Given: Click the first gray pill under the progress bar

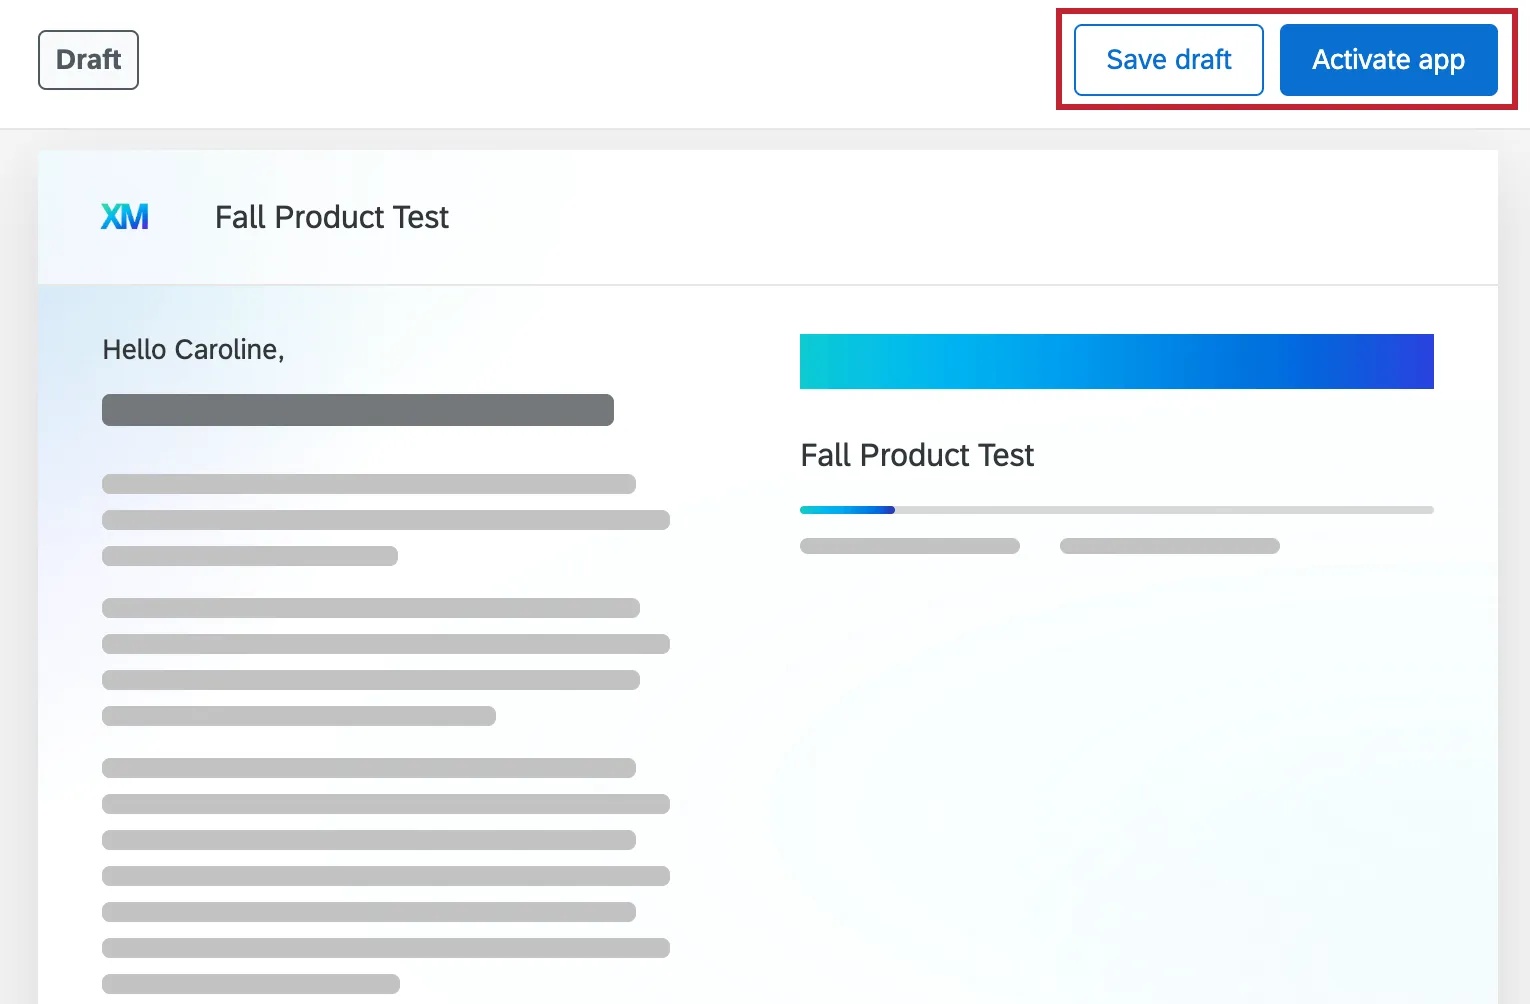Looking at the screenshot, I should click(x=909, y=546).
